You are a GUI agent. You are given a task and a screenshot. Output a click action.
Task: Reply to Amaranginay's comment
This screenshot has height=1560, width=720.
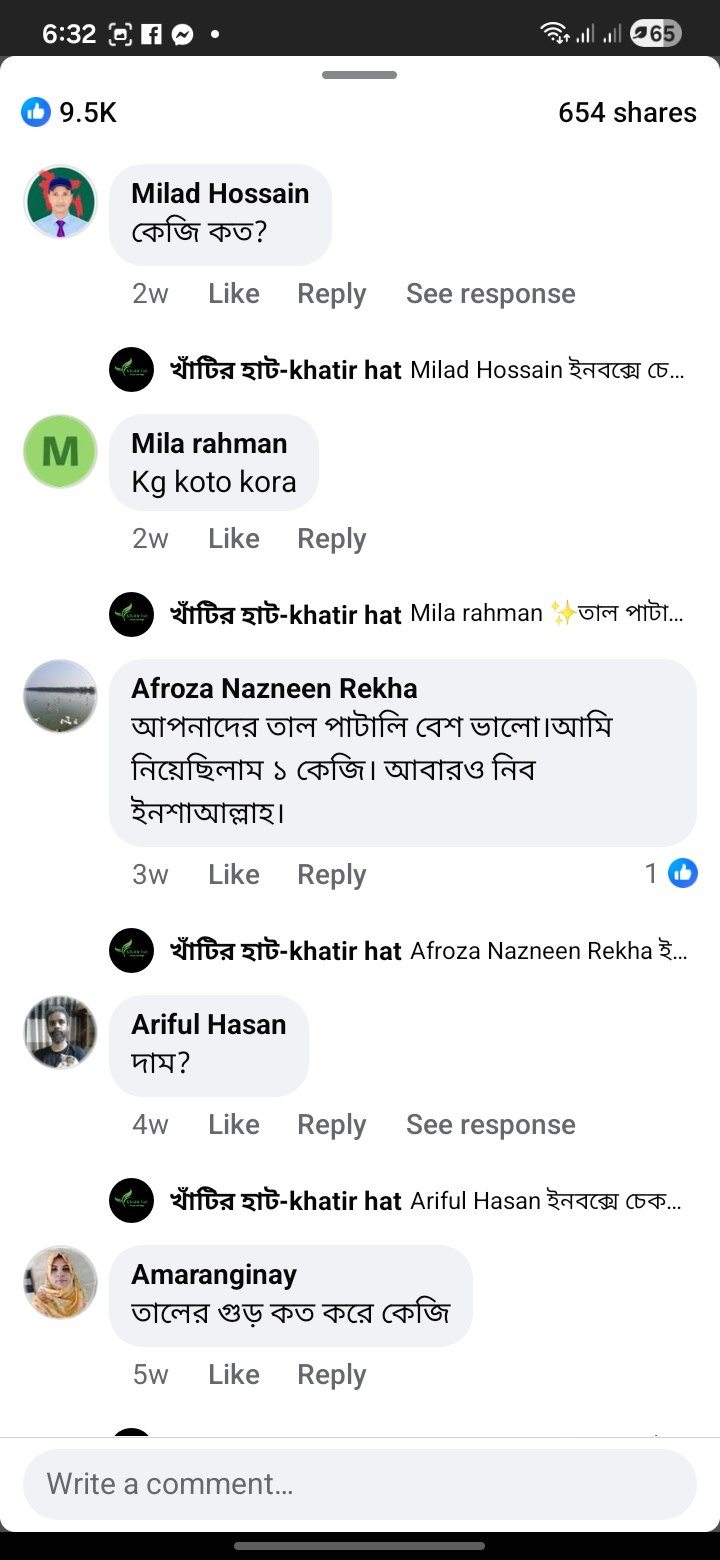click(331, 1375)
